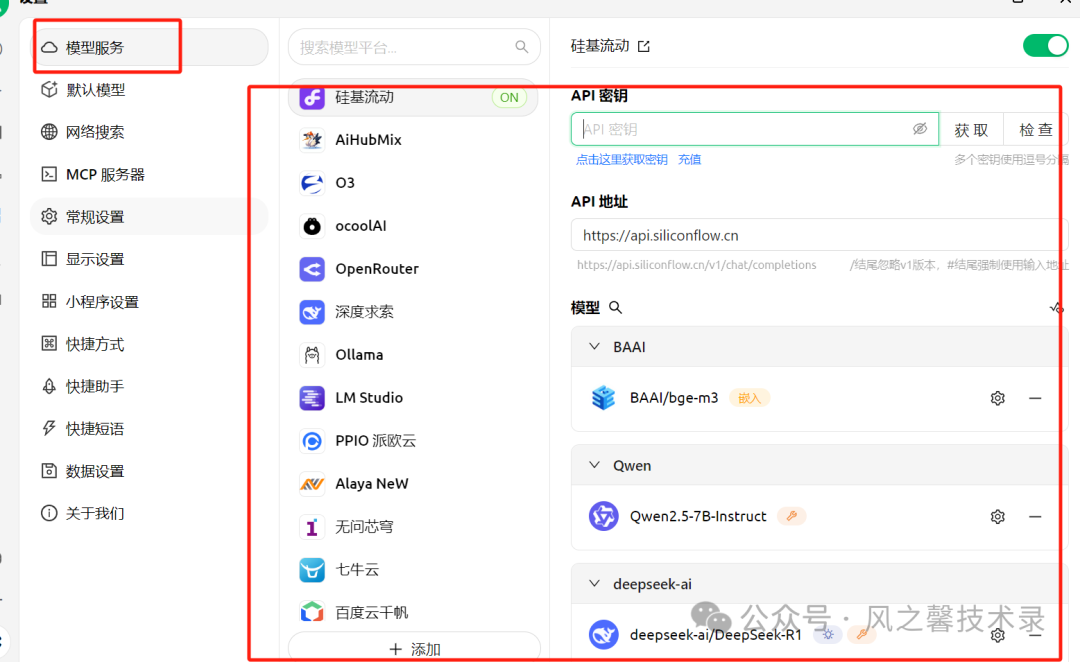Click the 检查 button
The width and height of the screenshot is (1080, 662).
click(1035, 130)
